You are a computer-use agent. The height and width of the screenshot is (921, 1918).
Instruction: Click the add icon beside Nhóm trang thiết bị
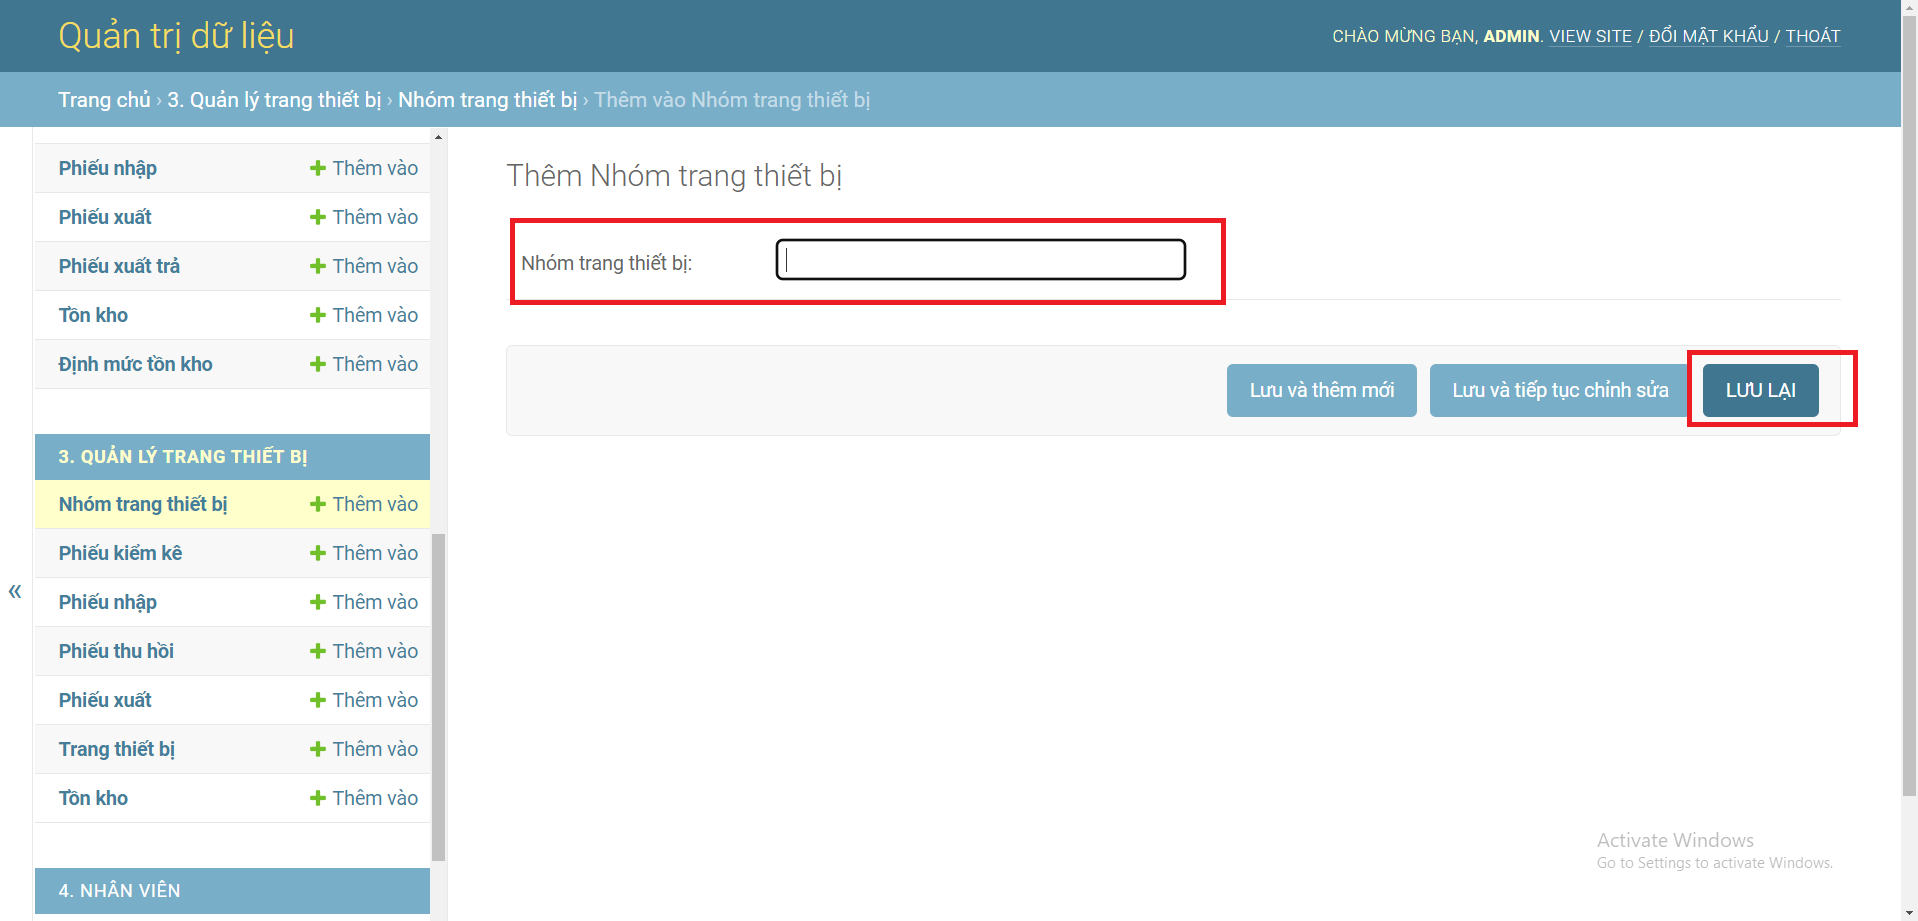tap(318, 504)
